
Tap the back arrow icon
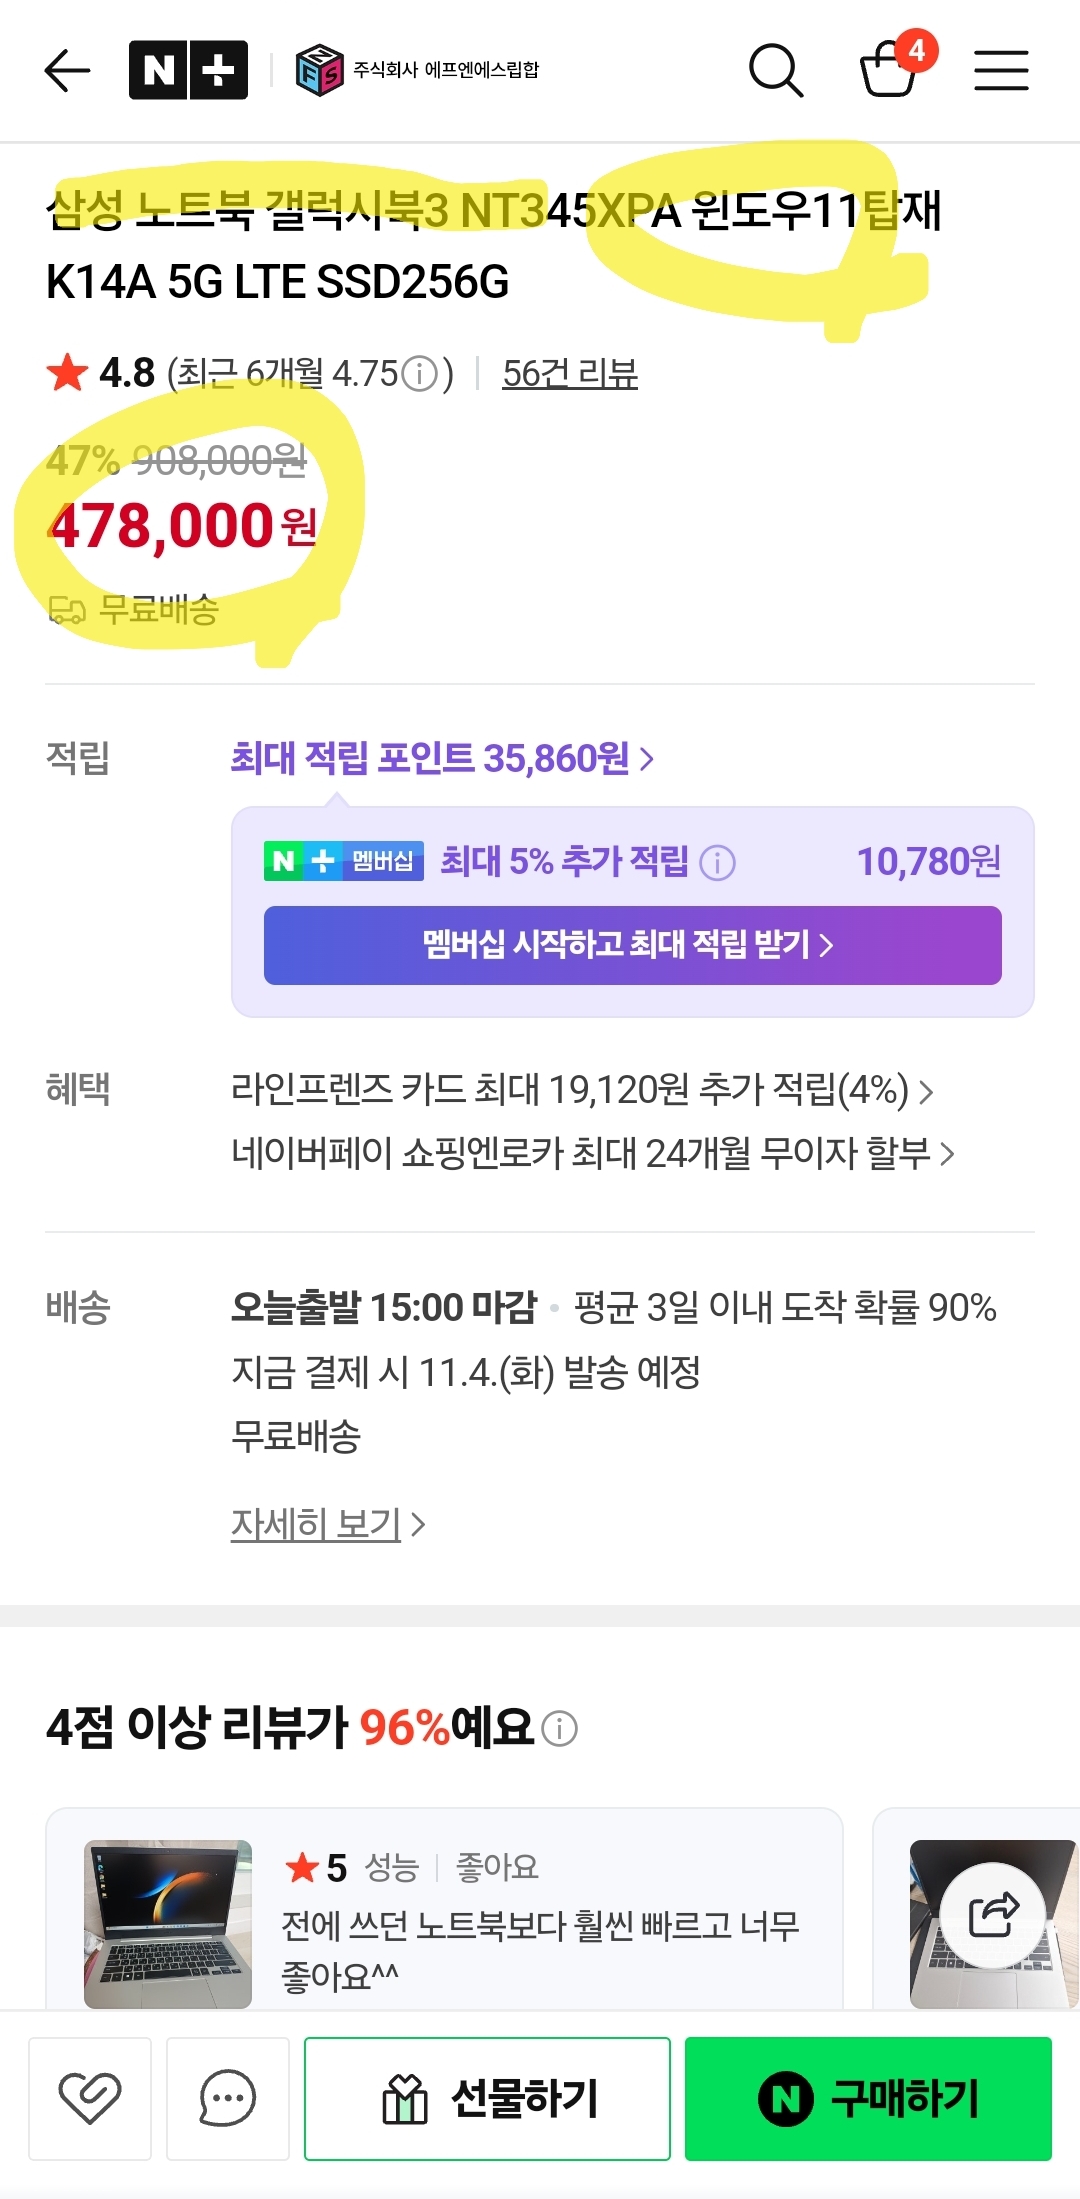pos(68,70)
